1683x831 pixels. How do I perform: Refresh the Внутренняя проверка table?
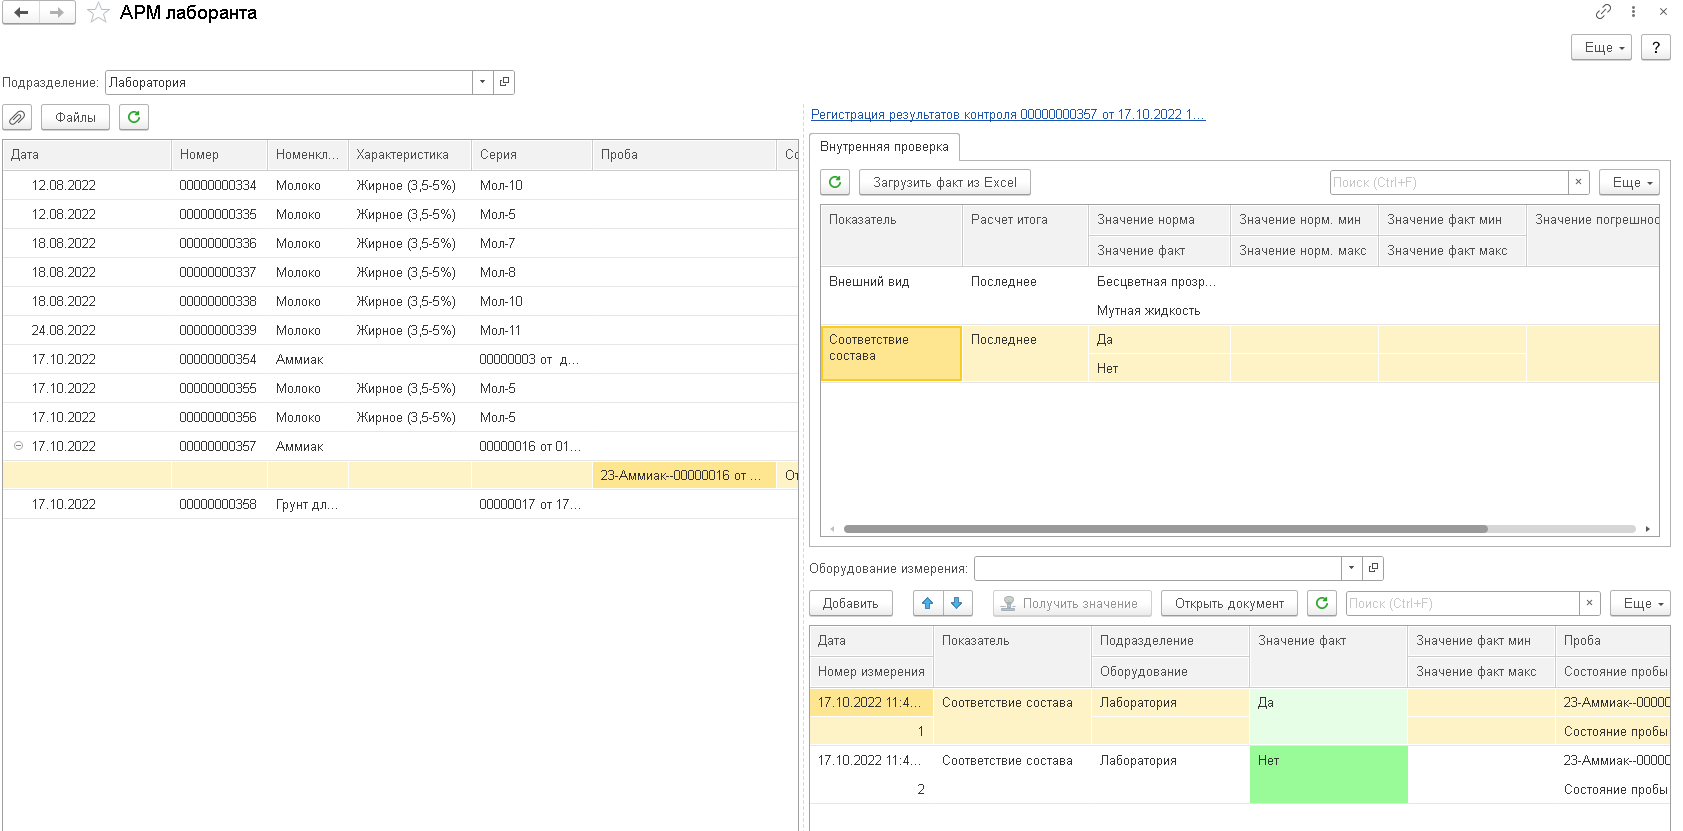coord(835,182)
